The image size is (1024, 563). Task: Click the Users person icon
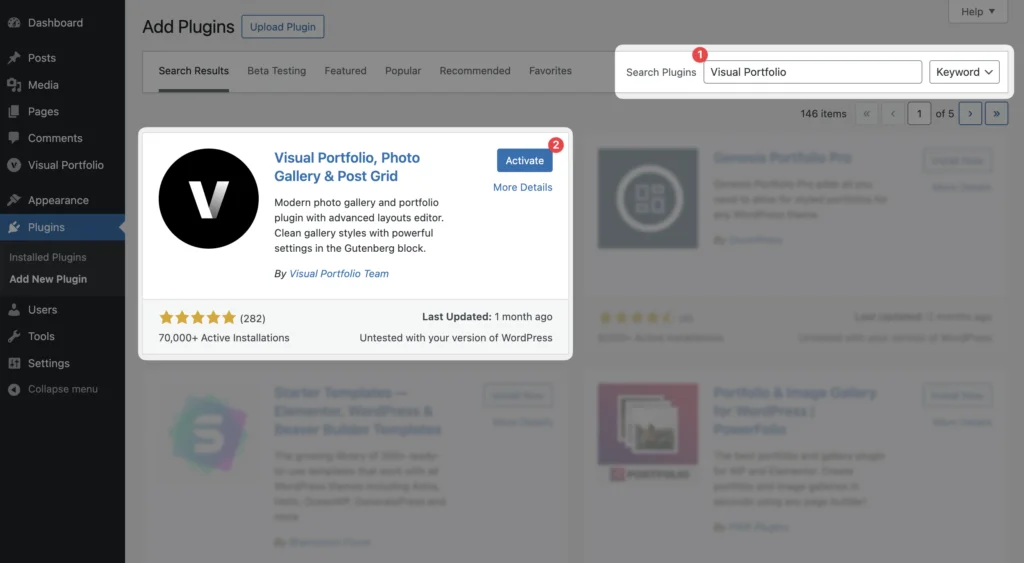point(14,310)
